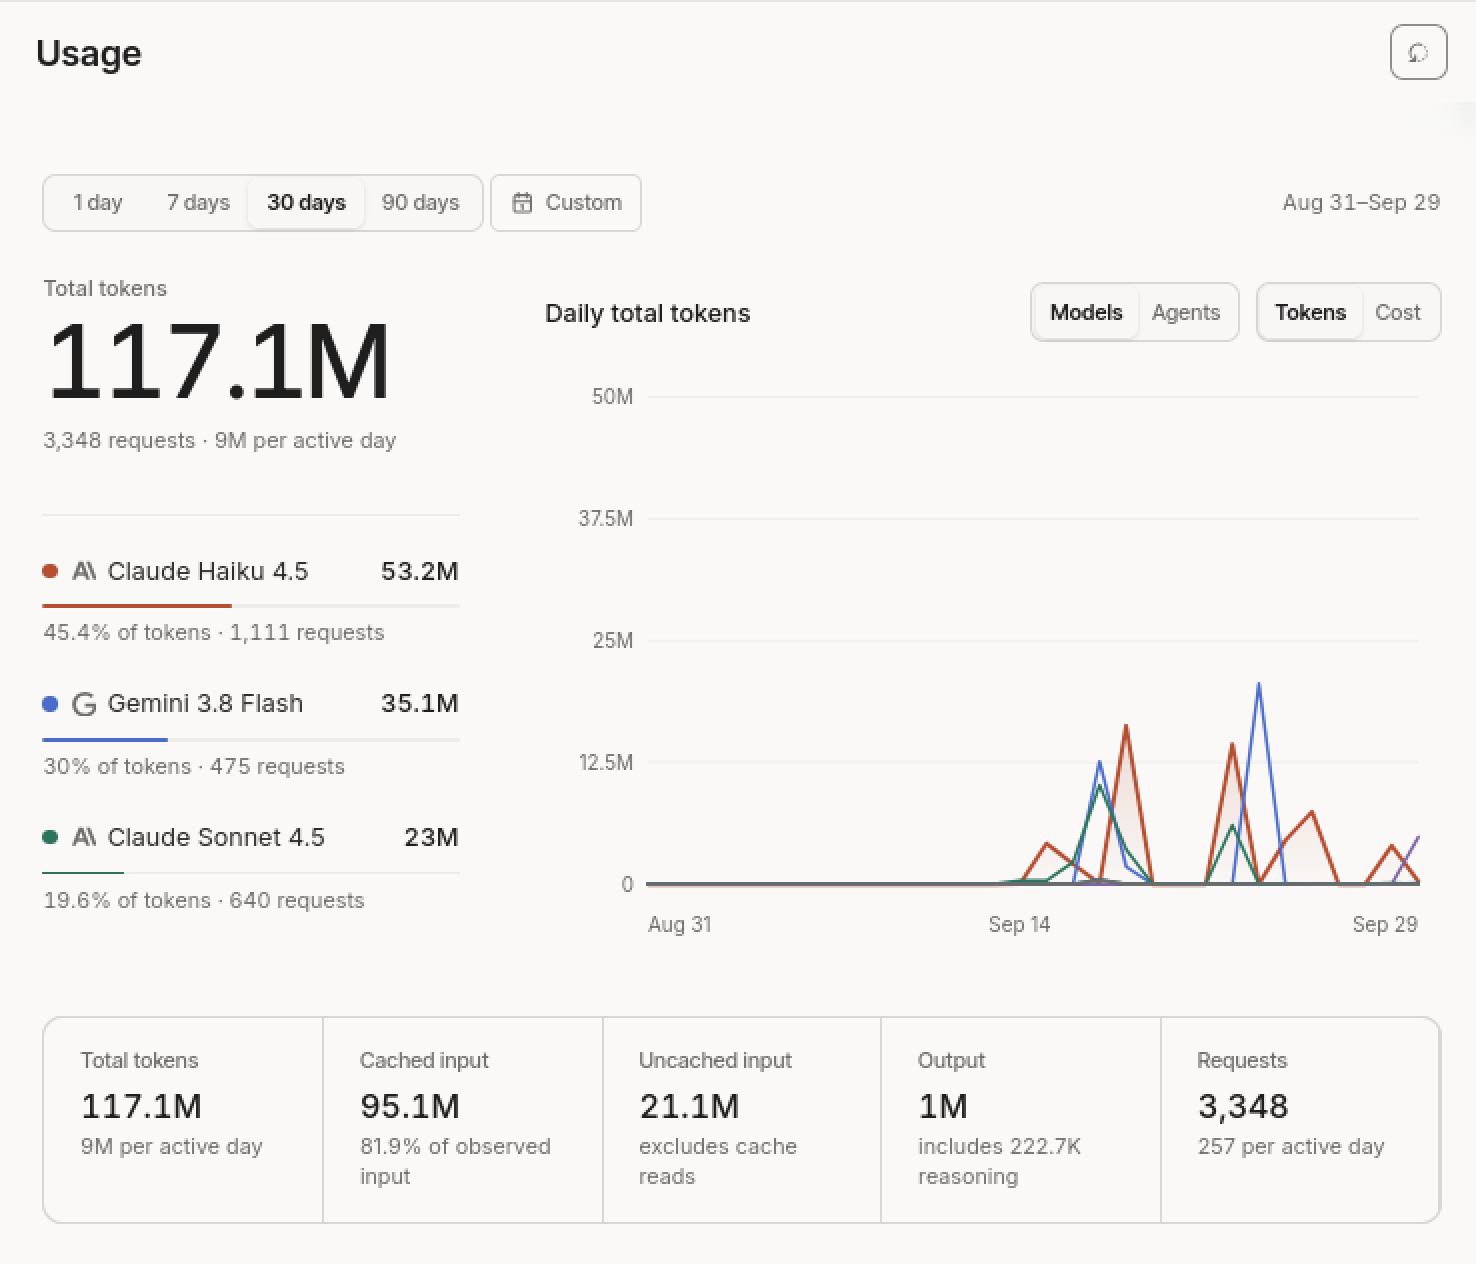Click the blue Gemini peak in the chart
Image resolution: width=1476 pixels, height=1264 pixels.
(x=1258, y=685)
